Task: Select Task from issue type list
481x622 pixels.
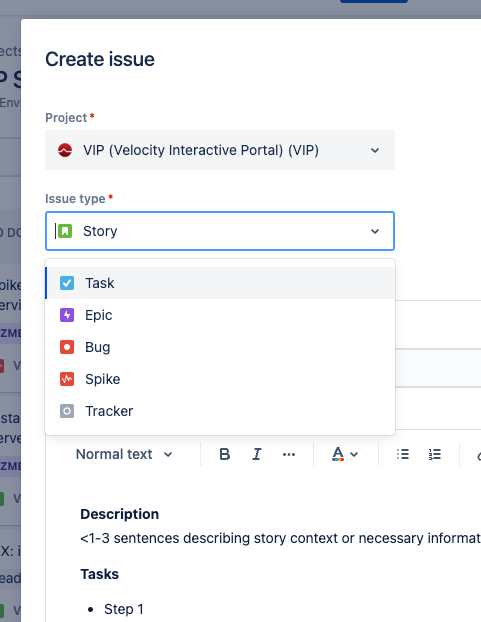Action: tap(220, 283)
